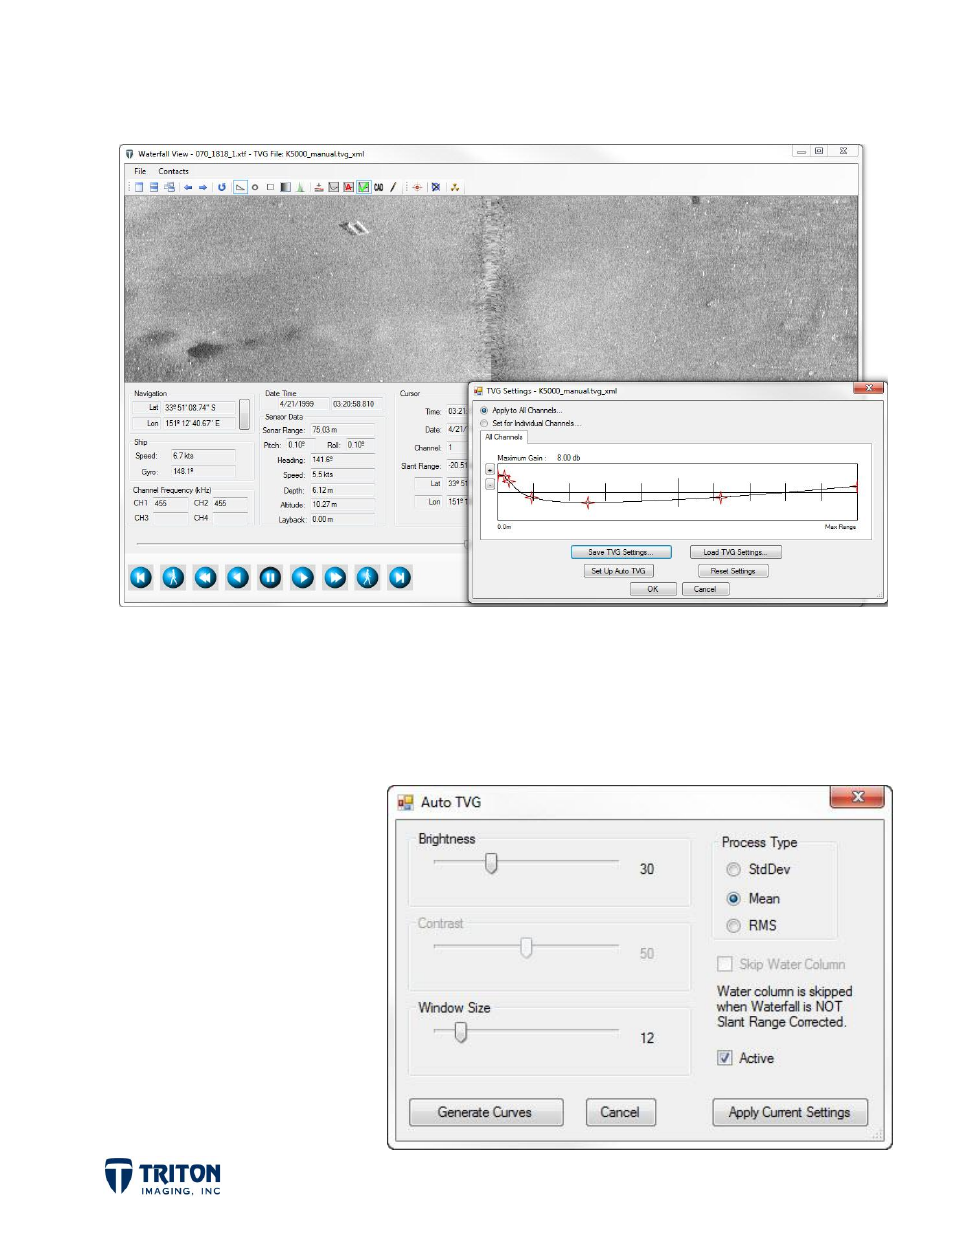Select the RMS process type
954x1235 pixels.
coord(733,926)
